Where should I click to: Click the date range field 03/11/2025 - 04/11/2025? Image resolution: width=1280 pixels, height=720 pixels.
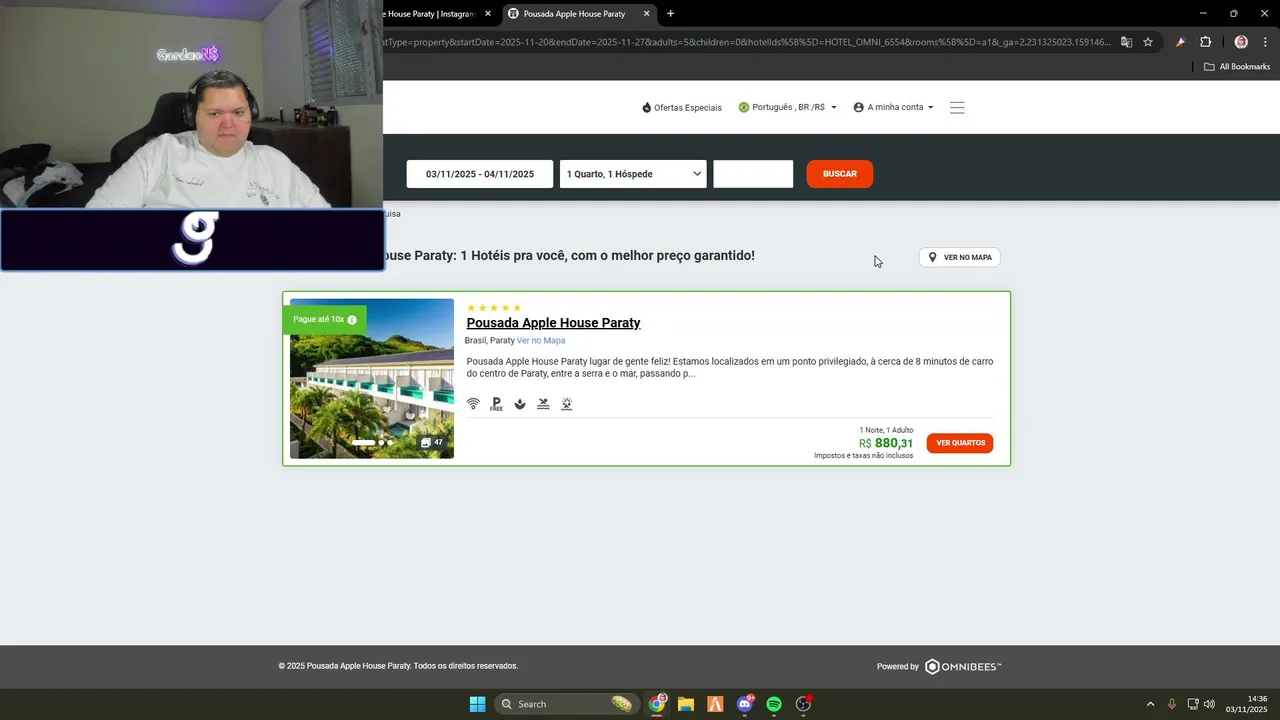click(480, 174)
